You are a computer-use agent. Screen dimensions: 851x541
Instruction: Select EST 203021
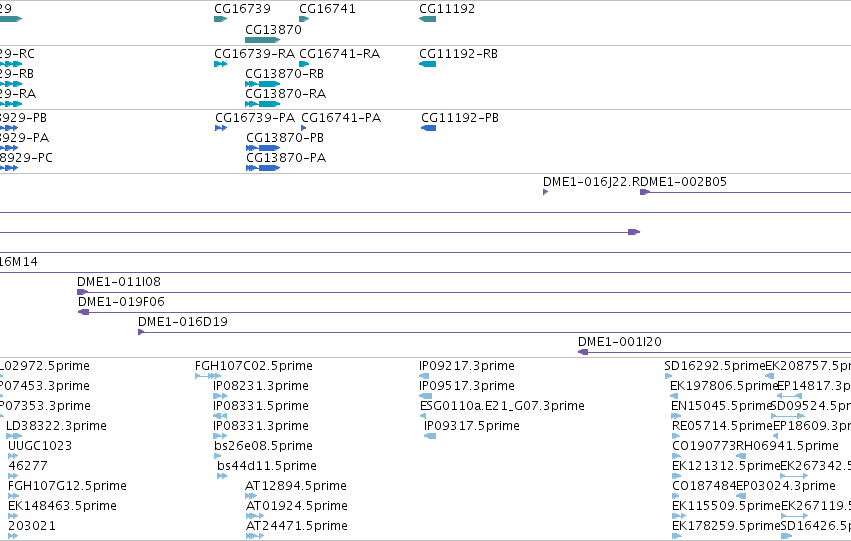(31, 526)
